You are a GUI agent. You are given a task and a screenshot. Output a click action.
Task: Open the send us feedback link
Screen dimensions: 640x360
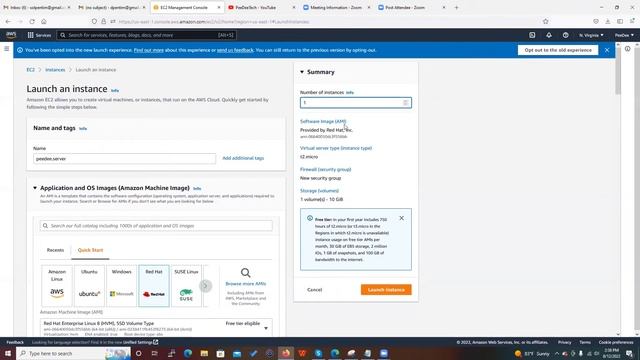coord(235,50)
